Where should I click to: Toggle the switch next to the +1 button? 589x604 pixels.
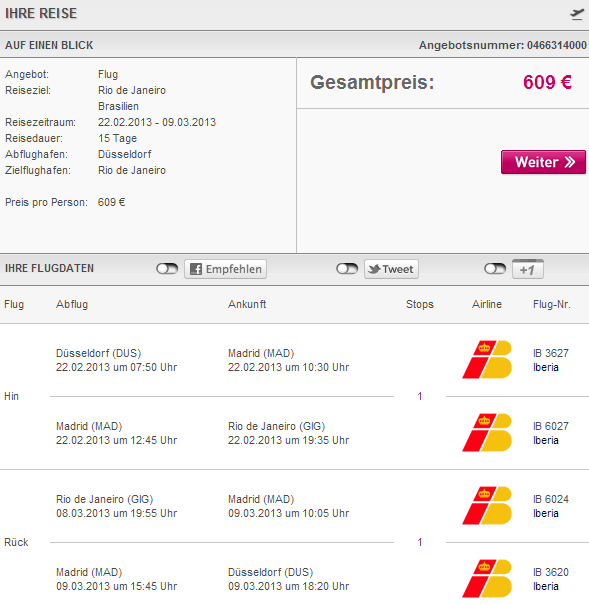(495, 268)
